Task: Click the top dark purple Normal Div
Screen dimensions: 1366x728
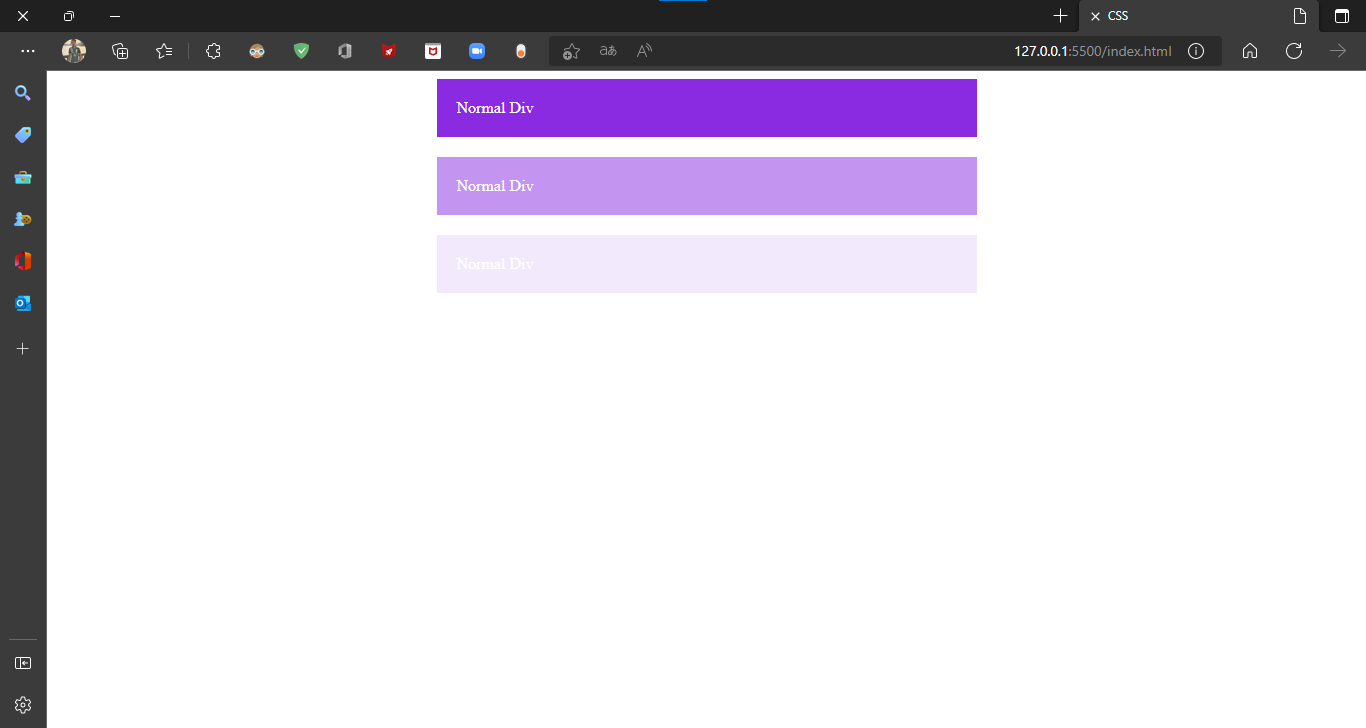Action: [706, 108]
